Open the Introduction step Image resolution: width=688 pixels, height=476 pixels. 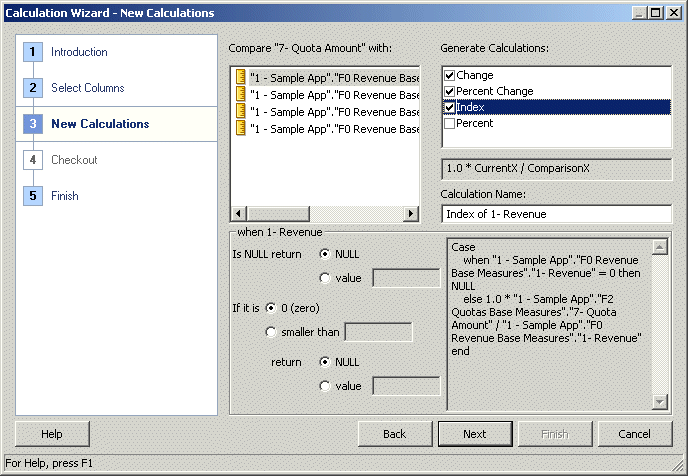point(79,52)
